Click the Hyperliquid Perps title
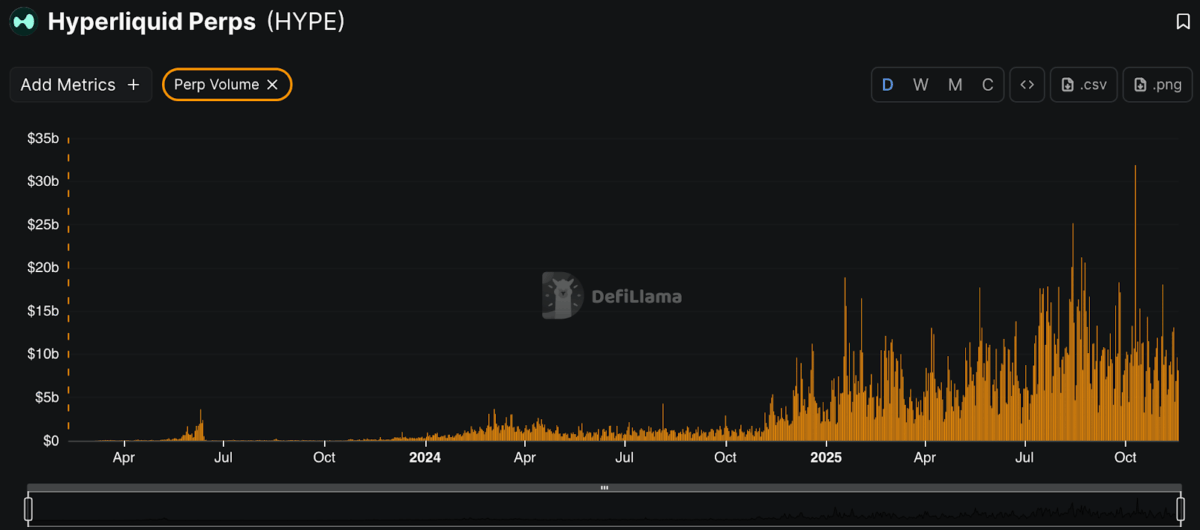Screen dimensions: 1200x530 pos(151,22)
